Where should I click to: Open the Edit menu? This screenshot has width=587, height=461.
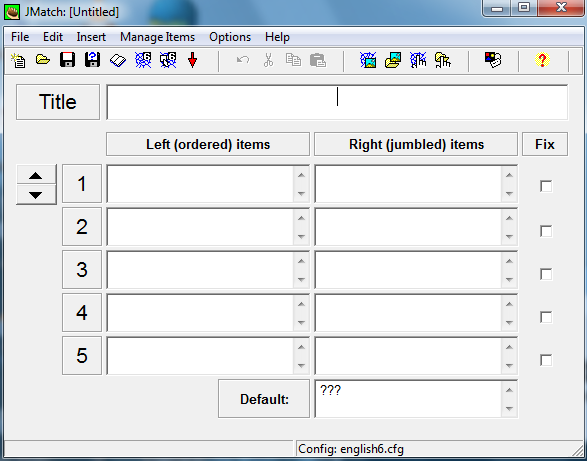pos(53,37)
